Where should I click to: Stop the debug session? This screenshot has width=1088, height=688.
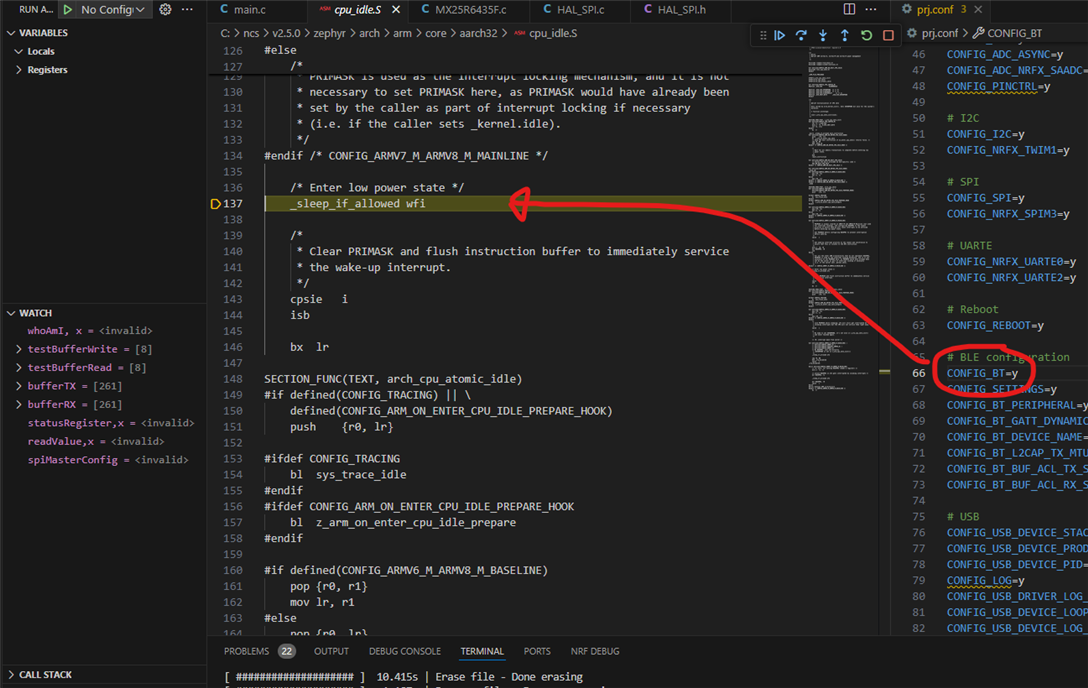click(888, 35)
